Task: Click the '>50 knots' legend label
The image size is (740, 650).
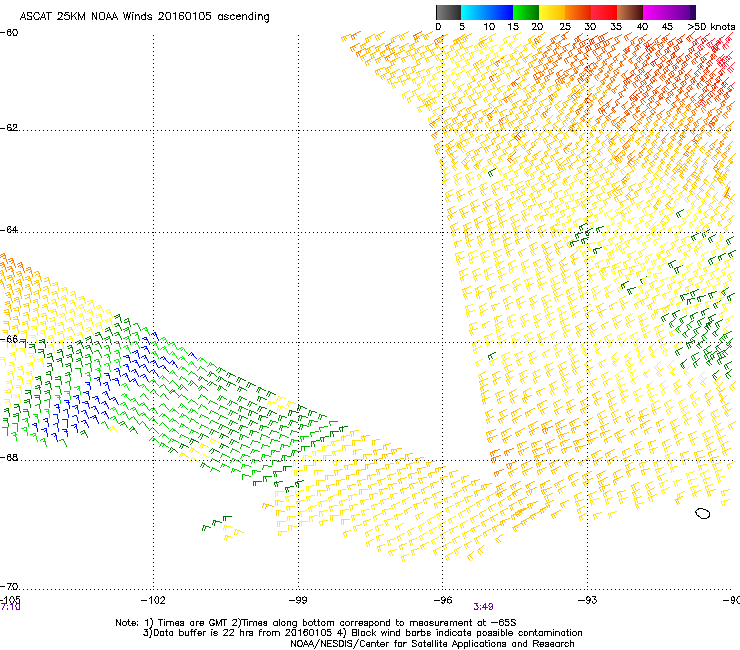Action: pyautogui.click(x=711, y=27)
